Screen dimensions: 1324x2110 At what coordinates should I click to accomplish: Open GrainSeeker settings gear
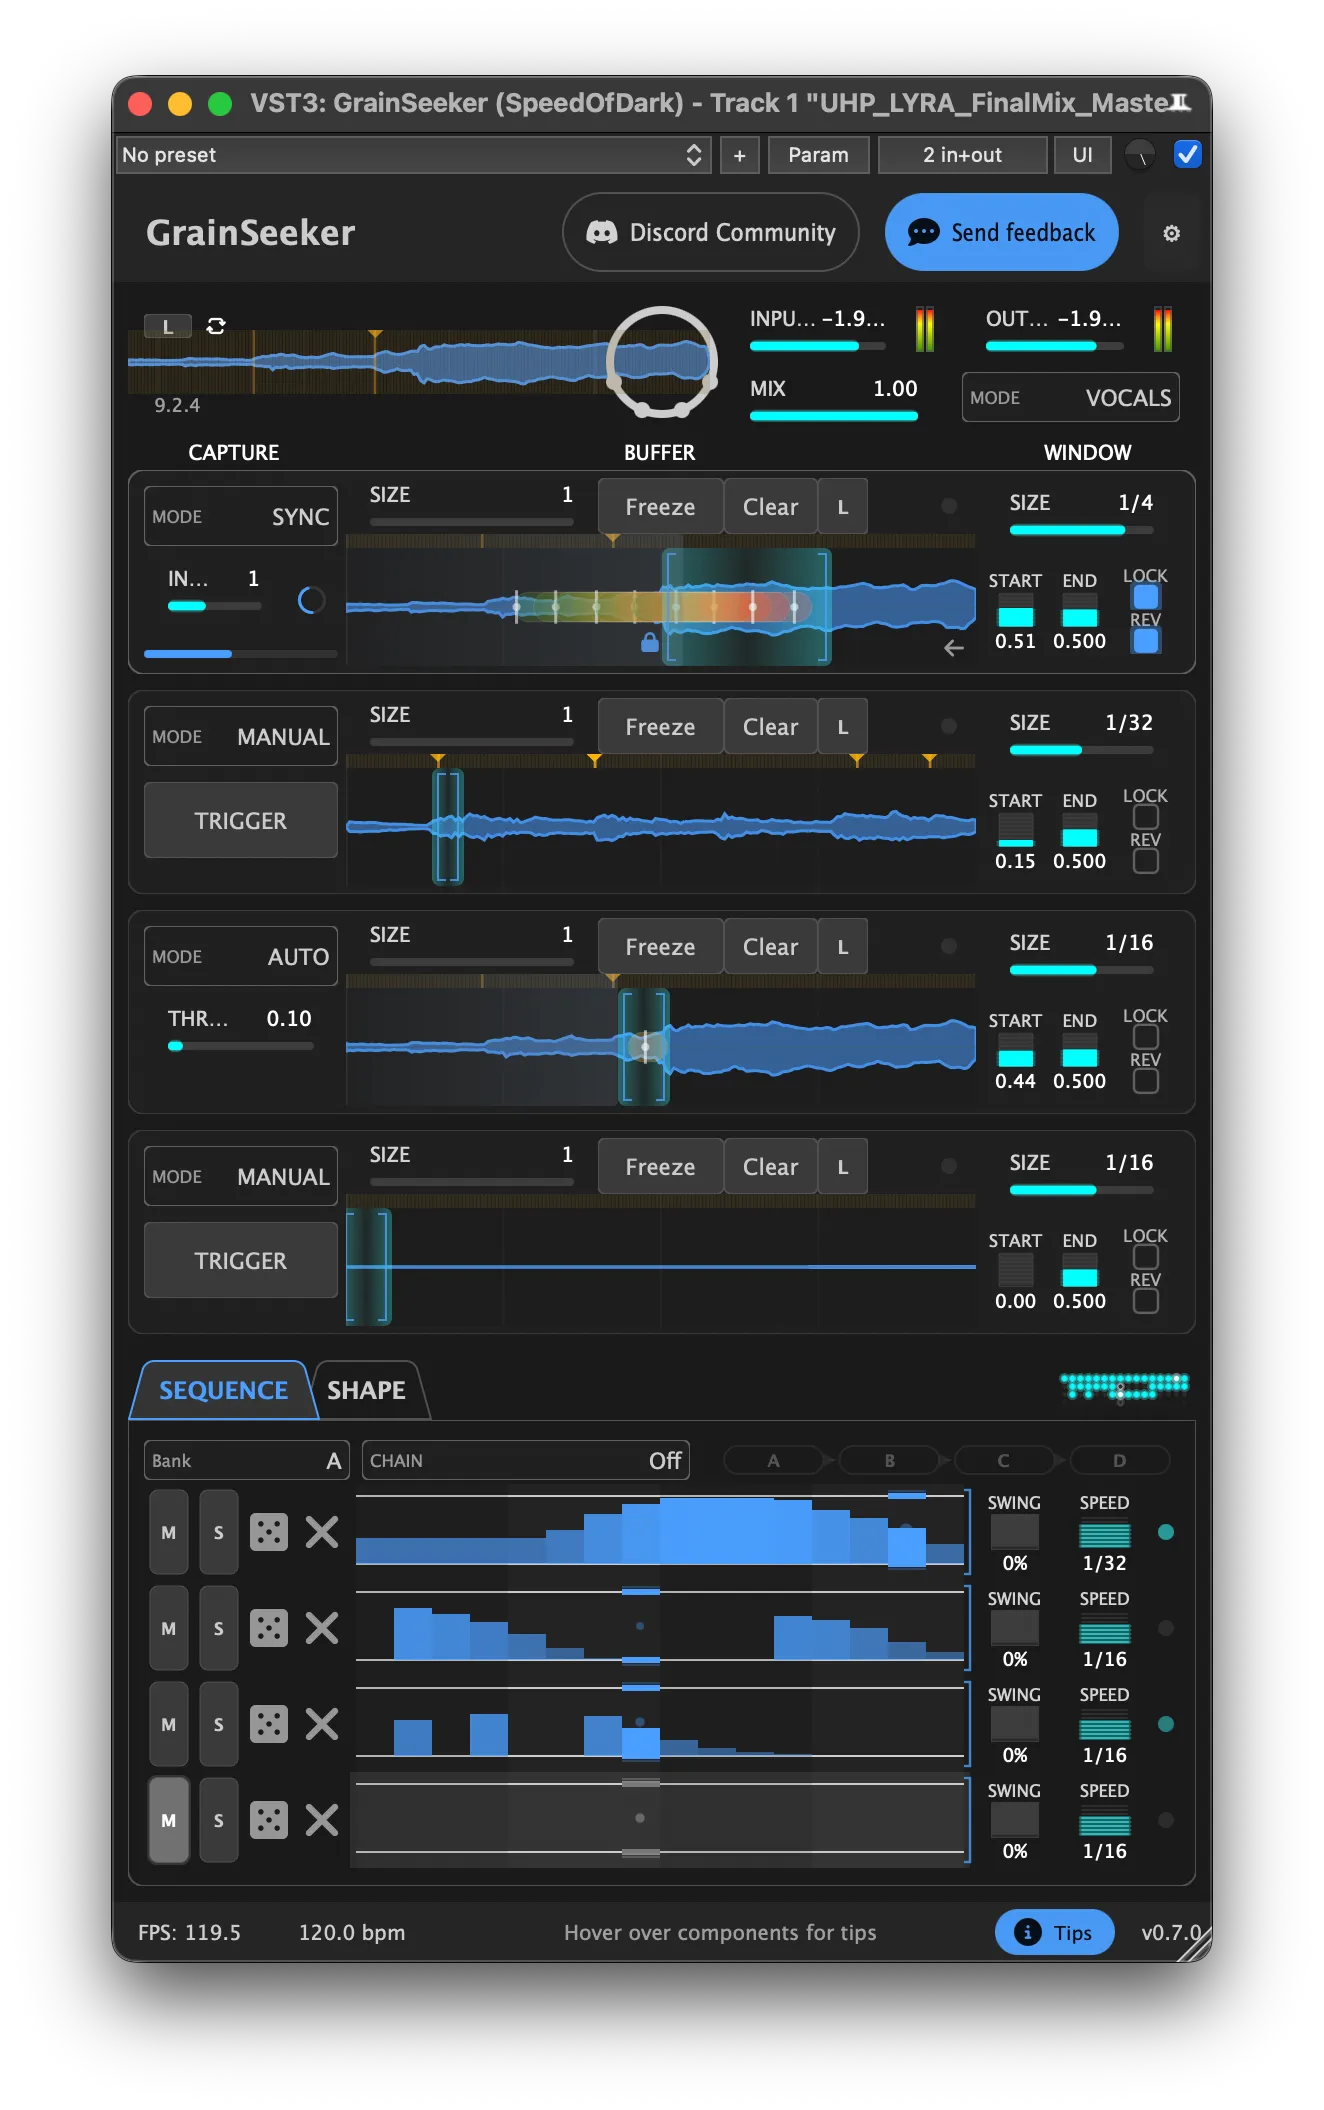(1171, 233)
